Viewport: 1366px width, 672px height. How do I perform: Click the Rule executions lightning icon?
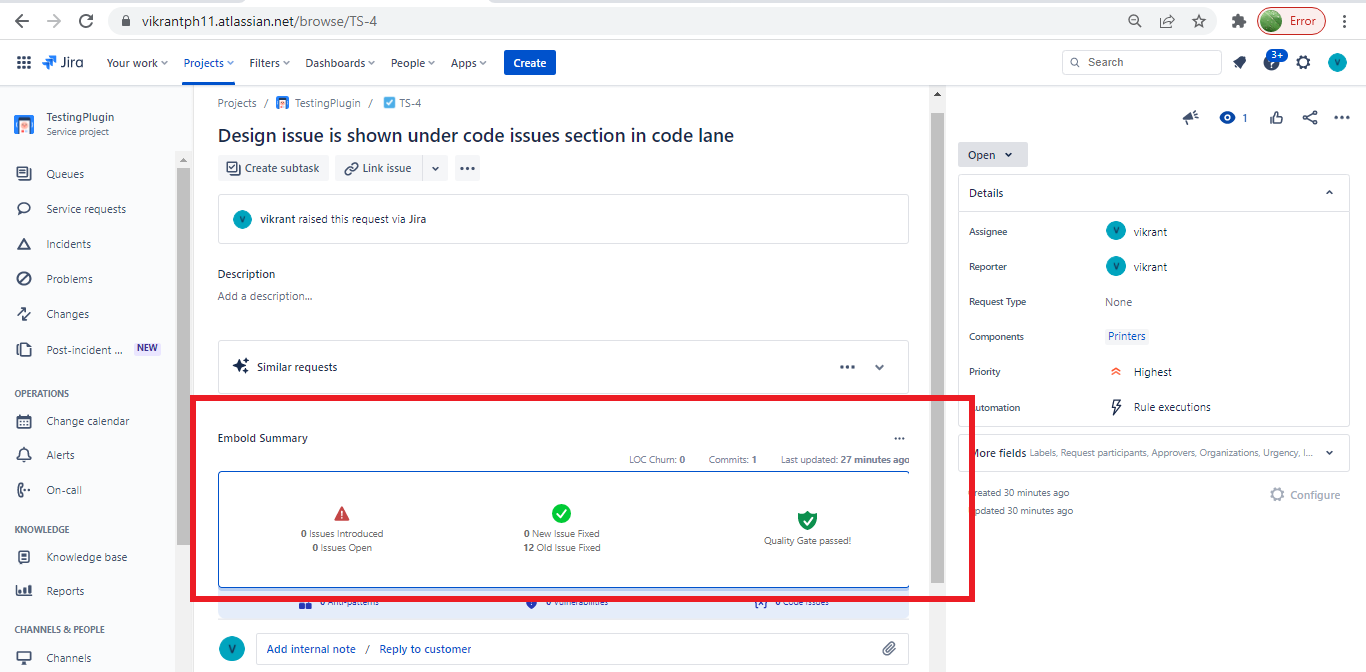coord(1116,407)
